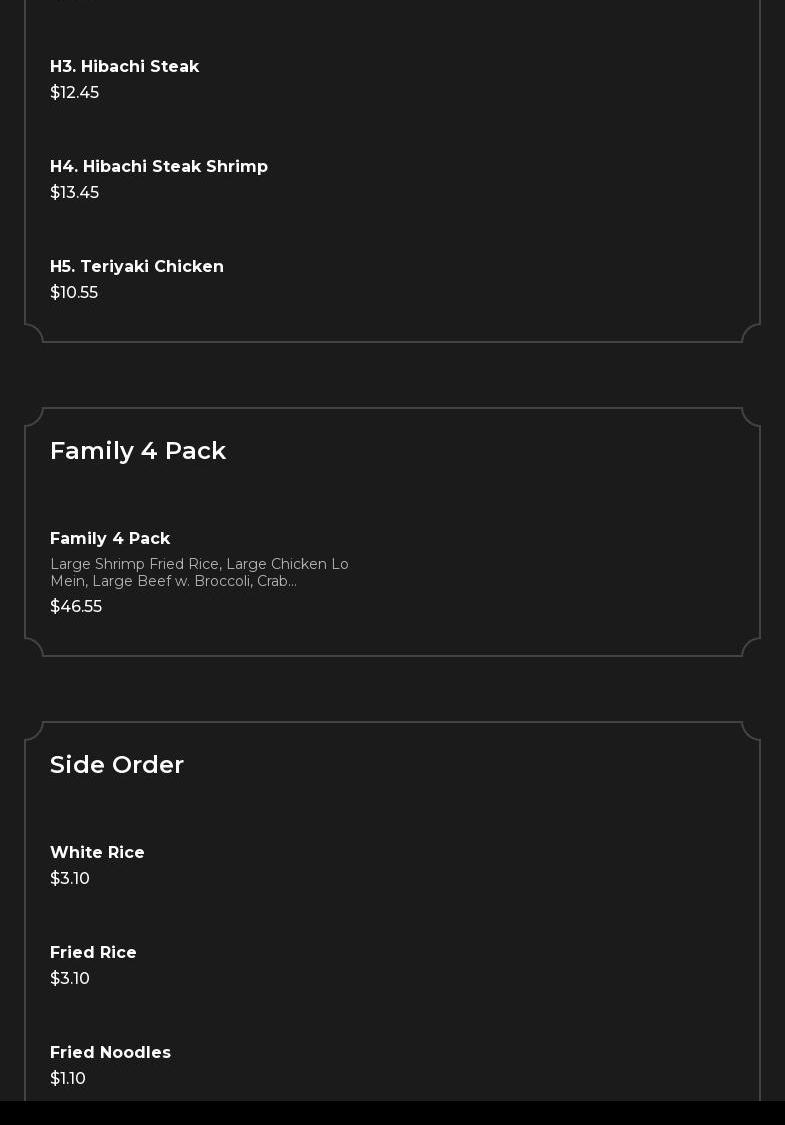Pick the Fried Rice side order

click(93, 953)
